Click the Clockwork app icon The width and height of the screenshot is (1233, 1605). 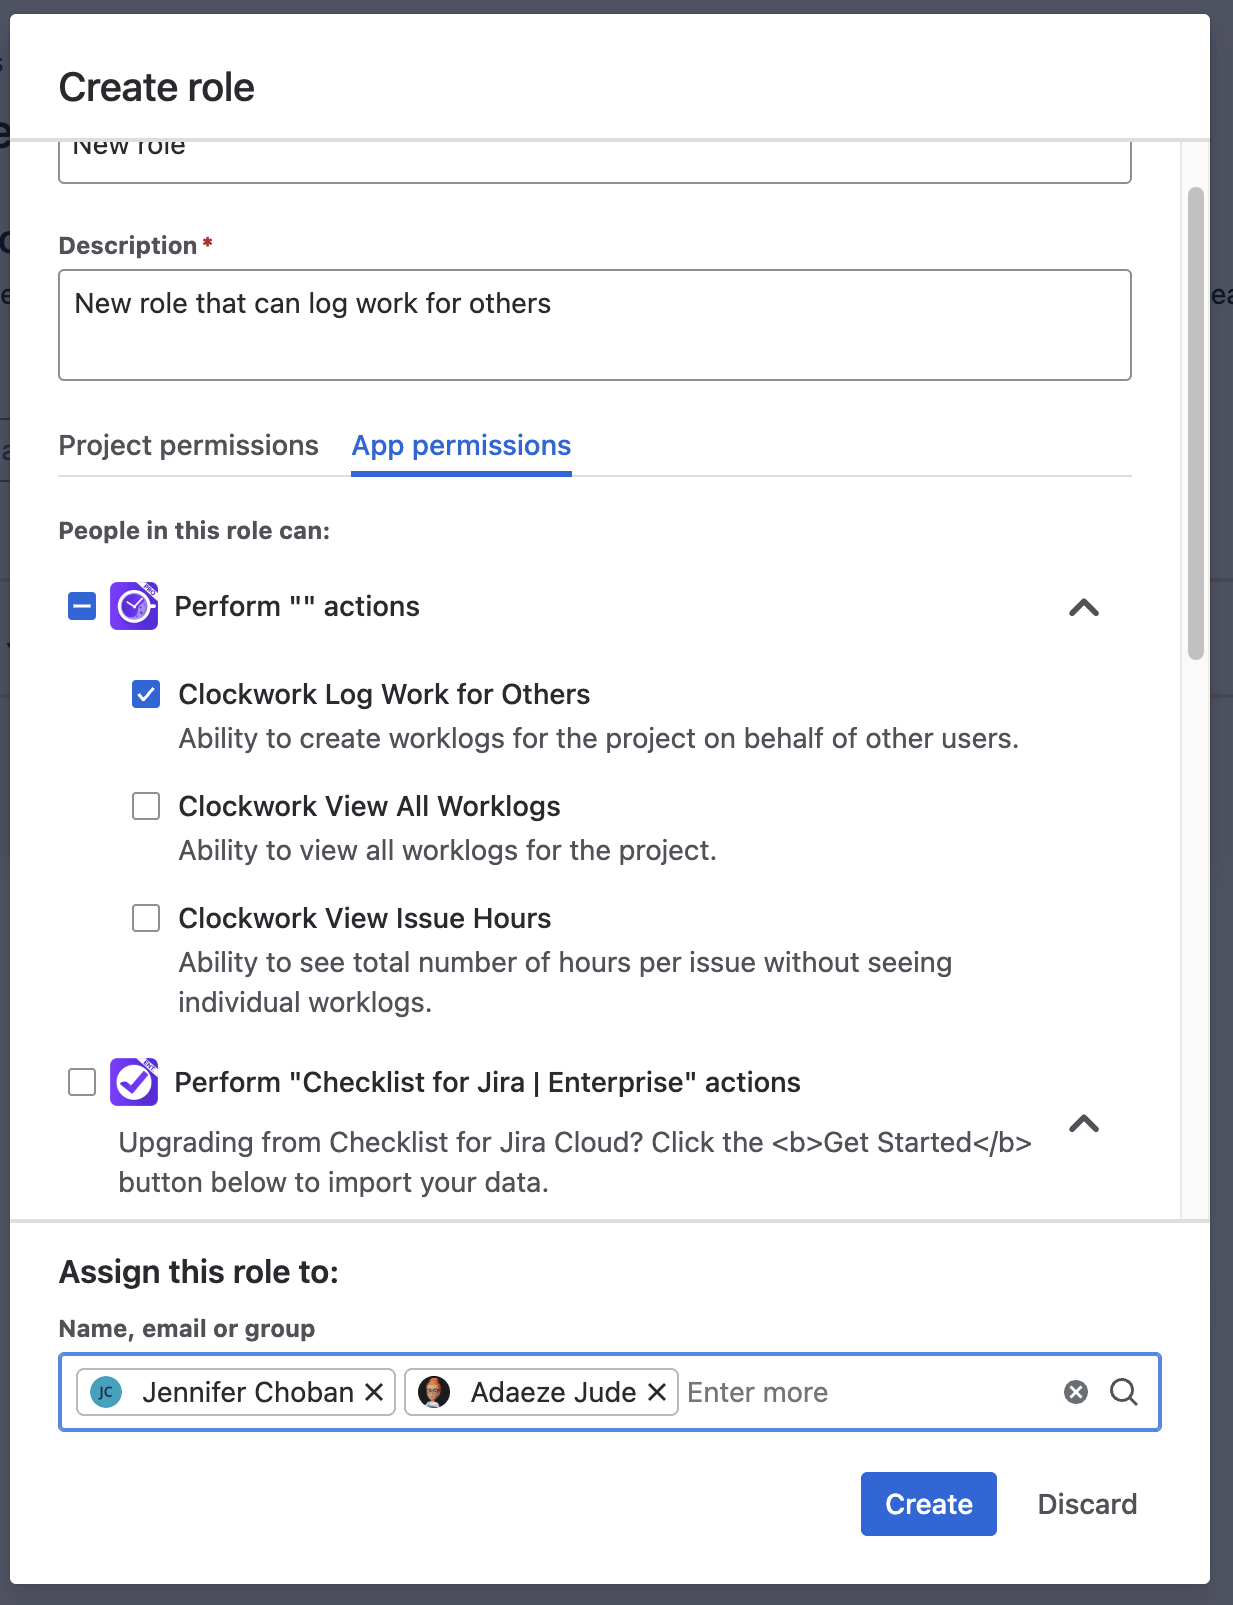coord(134,606)
